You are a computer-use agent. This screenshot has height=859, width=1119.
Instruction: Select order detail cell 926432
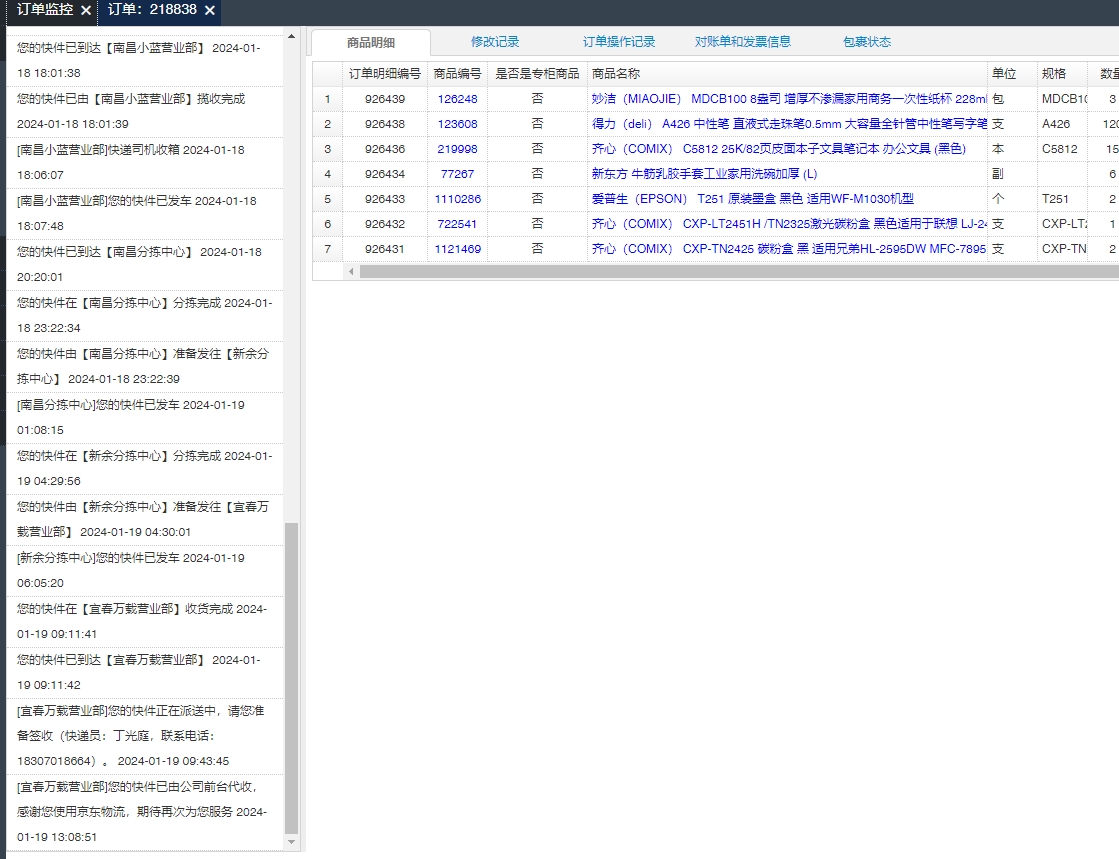[385, 223]
